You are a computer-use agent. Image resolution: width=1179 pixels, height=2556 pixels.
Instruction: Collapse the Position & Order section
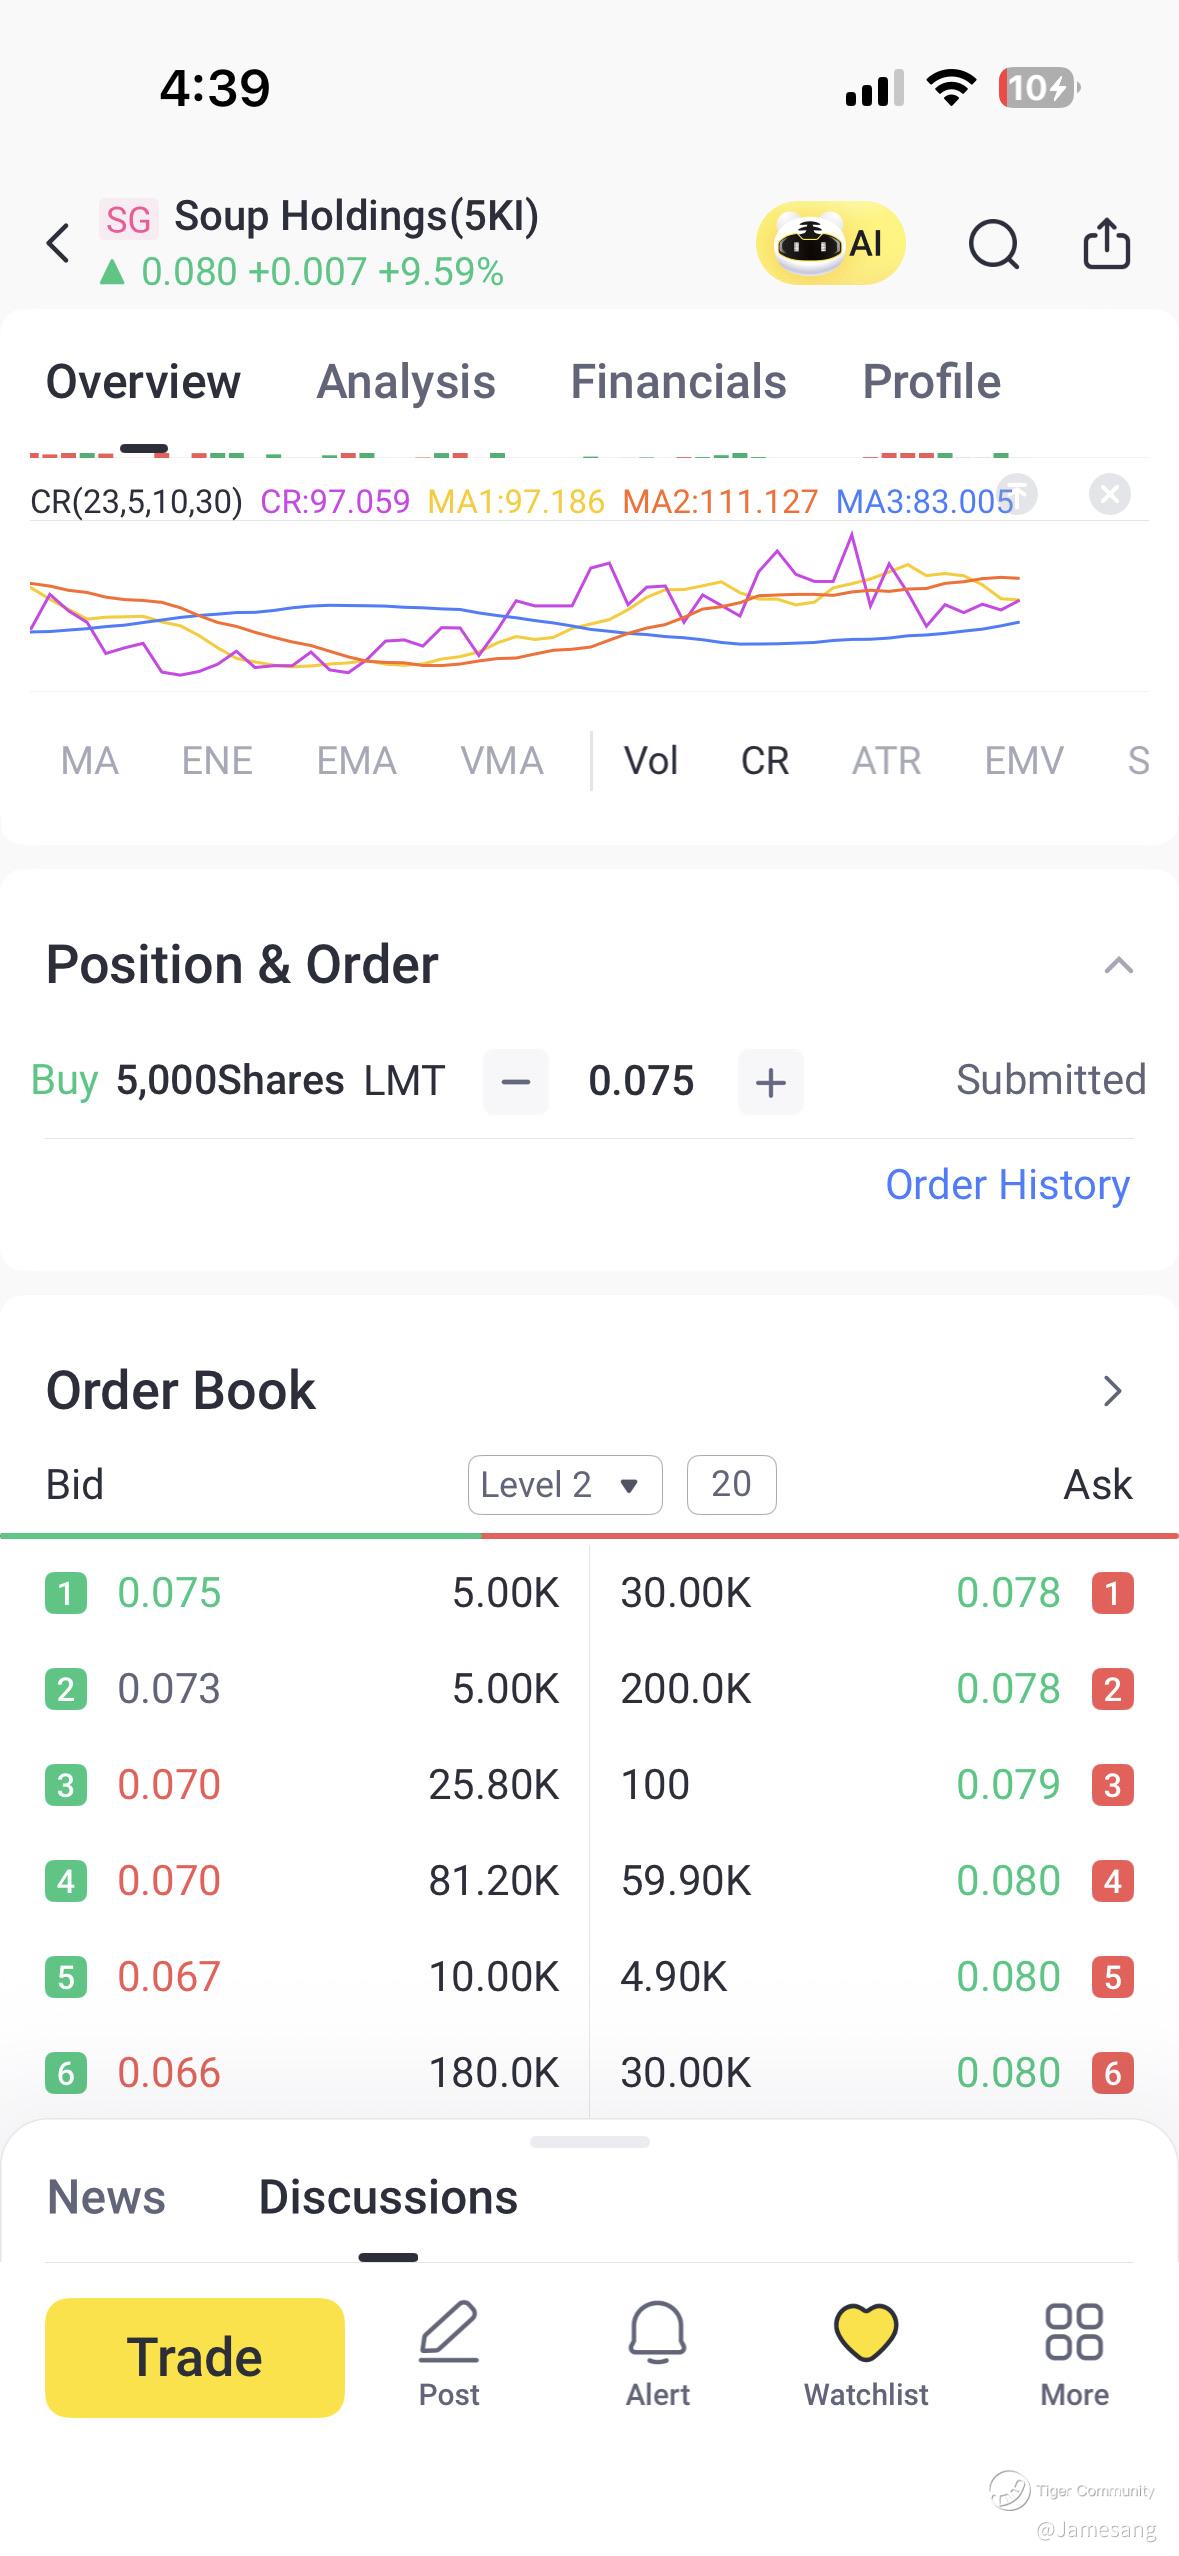1118,965
